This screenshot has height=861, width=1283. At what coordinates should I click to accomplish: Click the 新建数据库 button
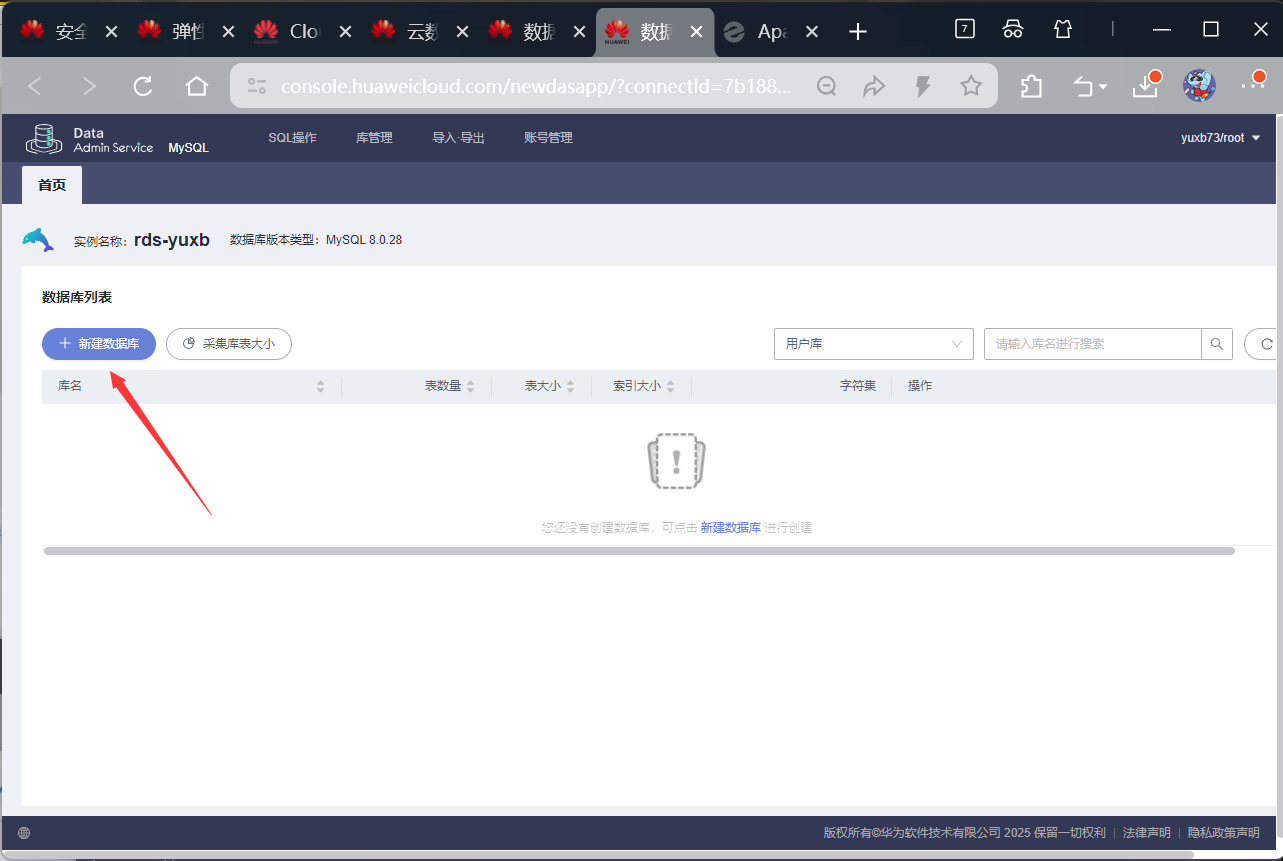pos(99,344)
